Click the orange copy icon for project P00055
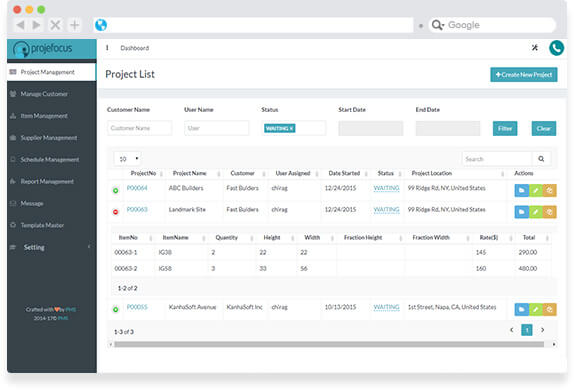This screenshot has width=574, height=390. 549,309
